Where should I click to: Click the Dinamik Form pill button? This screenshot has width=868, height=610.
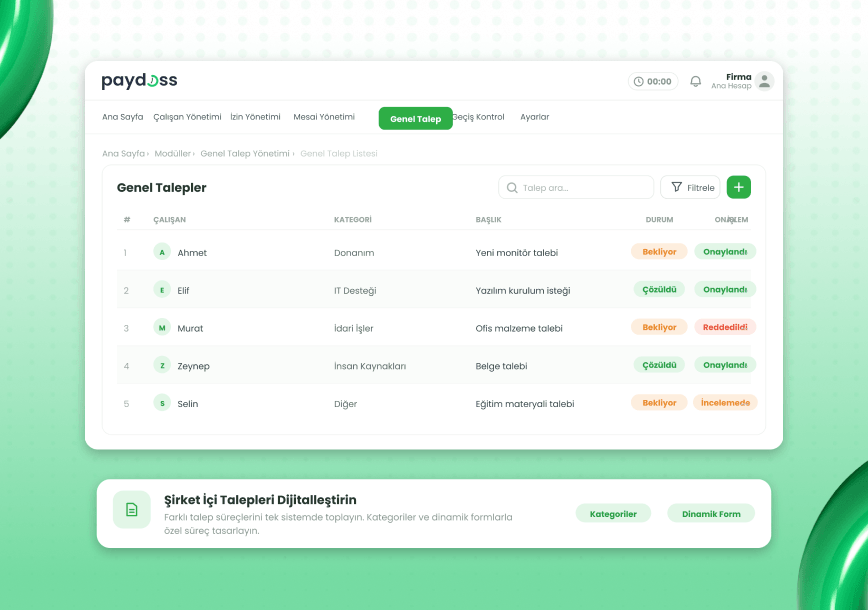[711, 514]
